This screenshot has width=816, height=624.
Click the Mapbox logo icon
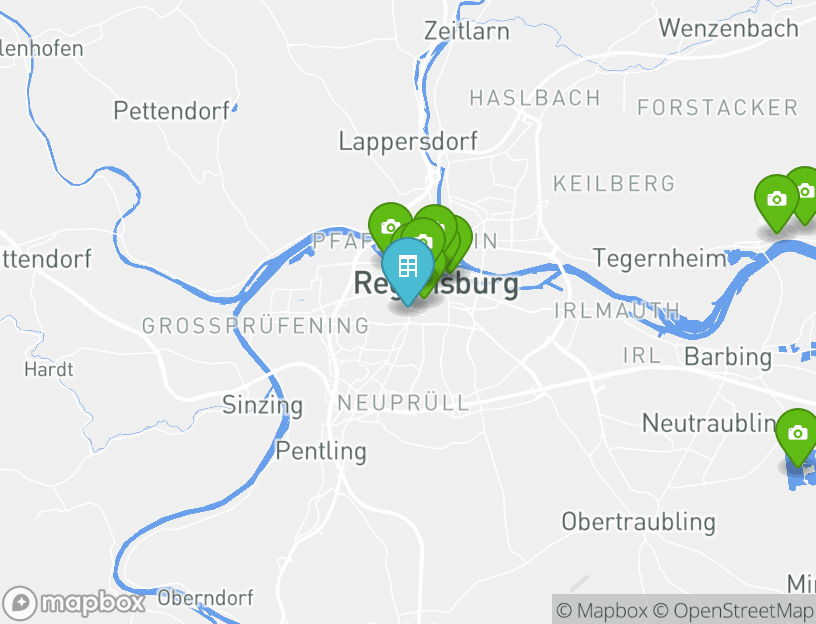[x=20, y=603]
